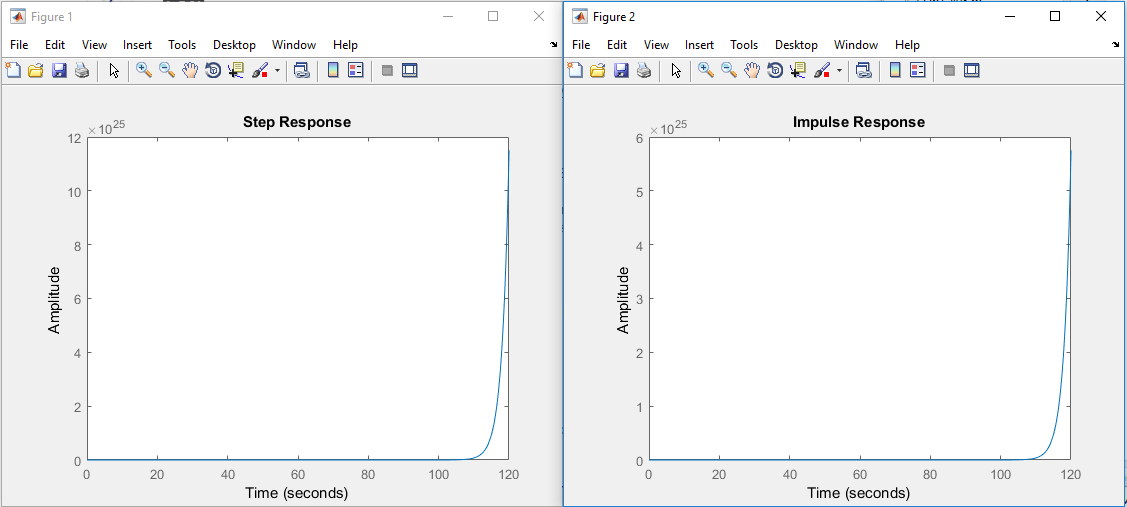Image resolution: width=1127 pixels, height=507 pixels.
Task: Insert Colorbar in Figure 1
Action: tap(333, 70)
